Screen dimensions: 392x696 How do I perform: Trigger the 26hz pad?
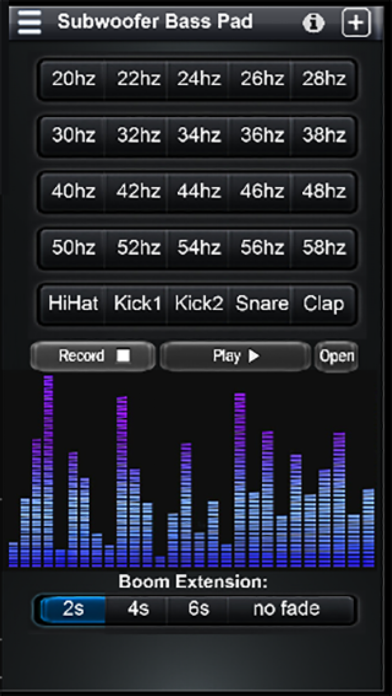tap(260, 79)
